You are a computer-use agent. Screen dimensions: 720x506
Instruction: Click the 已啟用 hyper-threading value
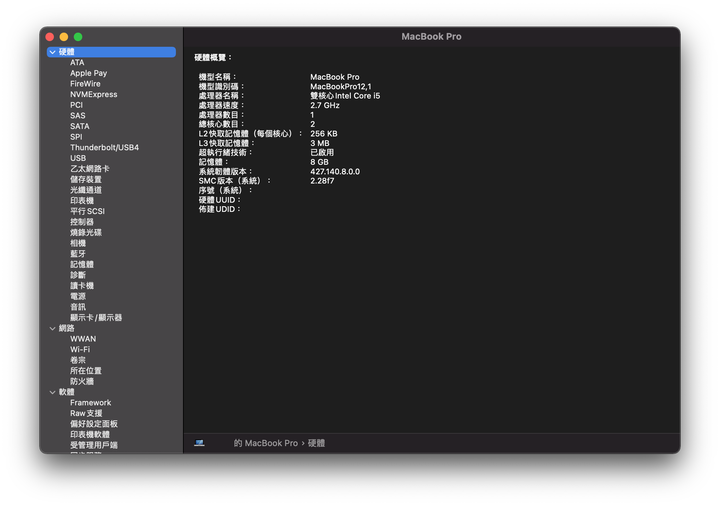tap(322, 152)
